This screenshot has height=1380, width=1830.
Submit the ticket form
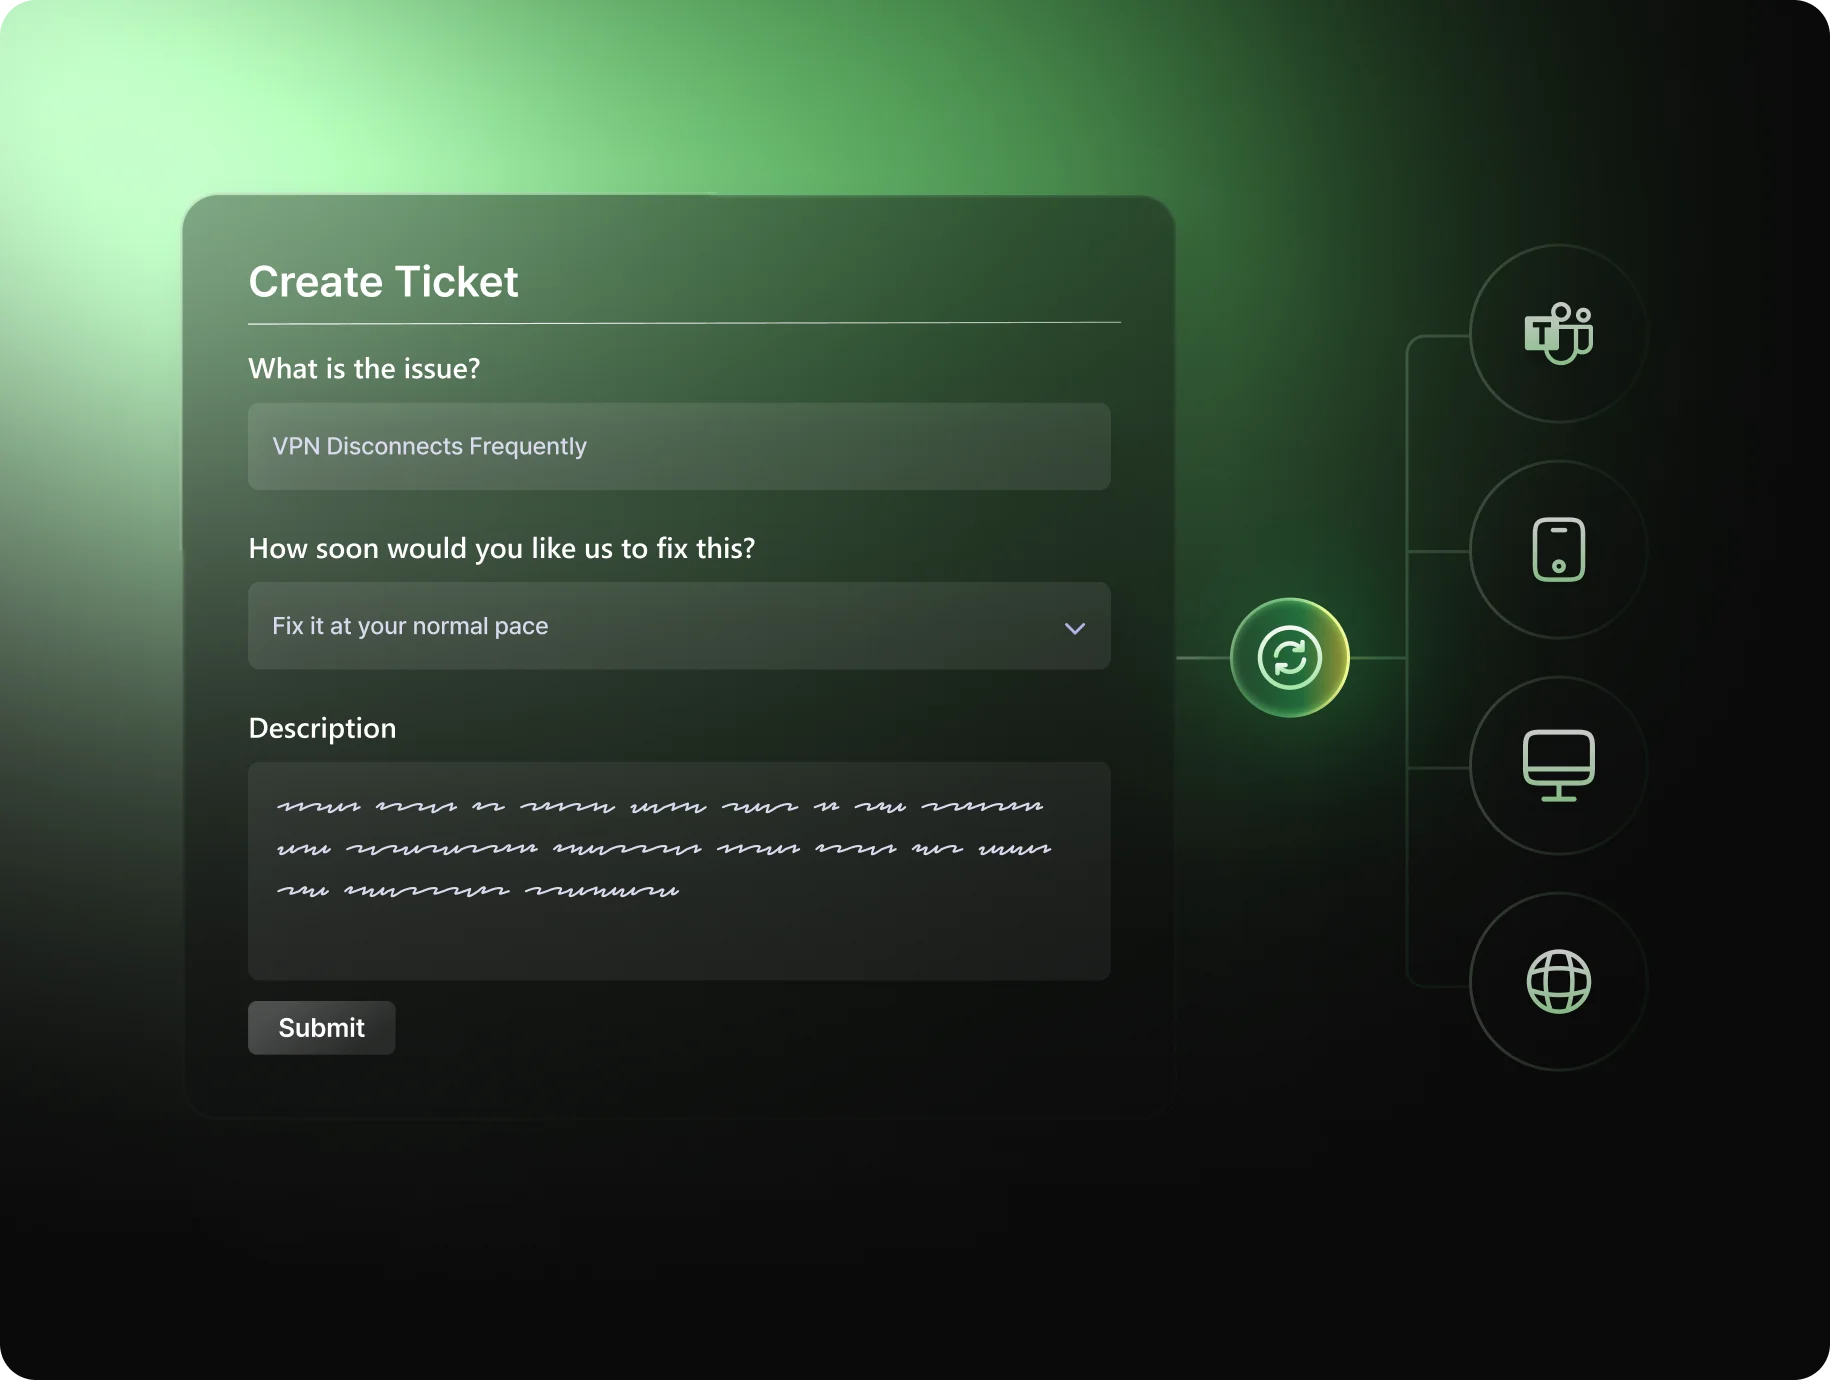coord(321,1027)
